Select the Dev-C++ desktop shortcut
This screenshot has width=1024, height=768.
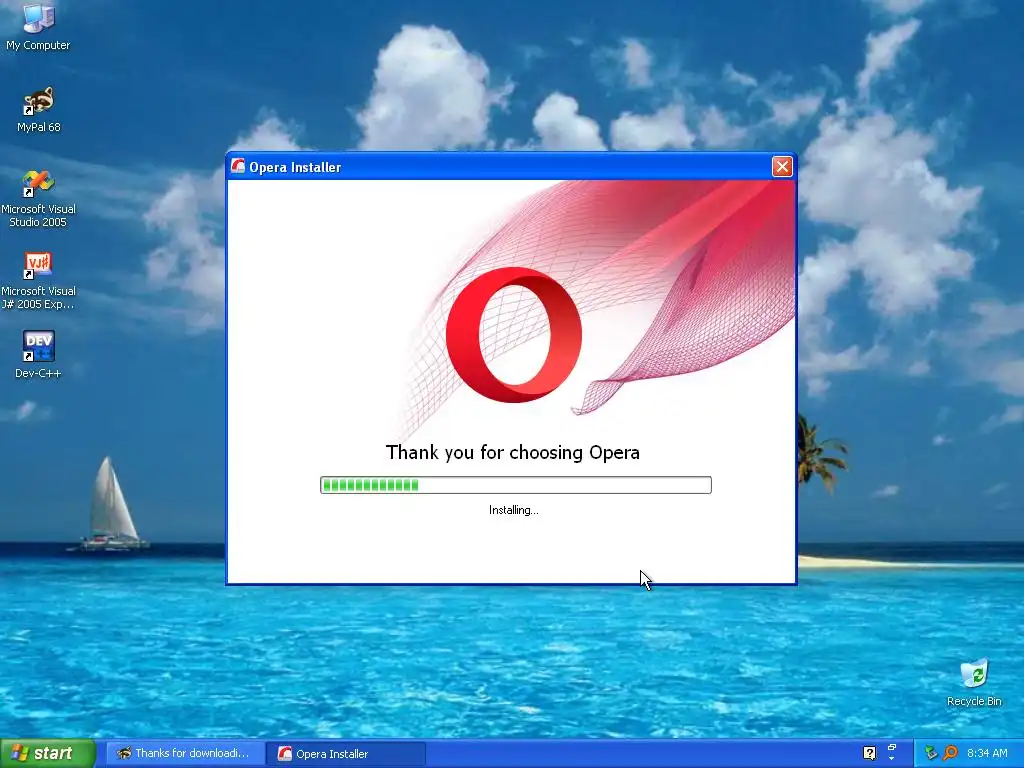[x=38, y=355]
